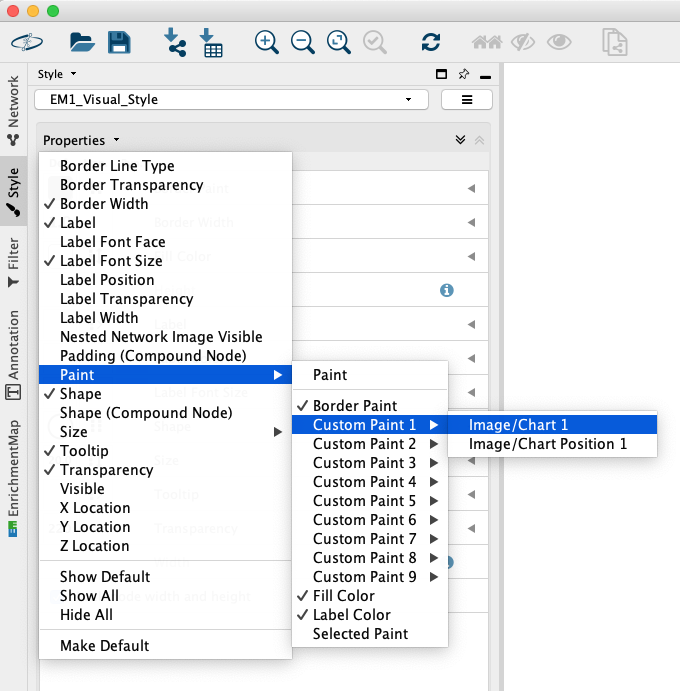Choose Selected Paint option
Image resolution: width=680 pixels, height=691 pixels.
370,633
